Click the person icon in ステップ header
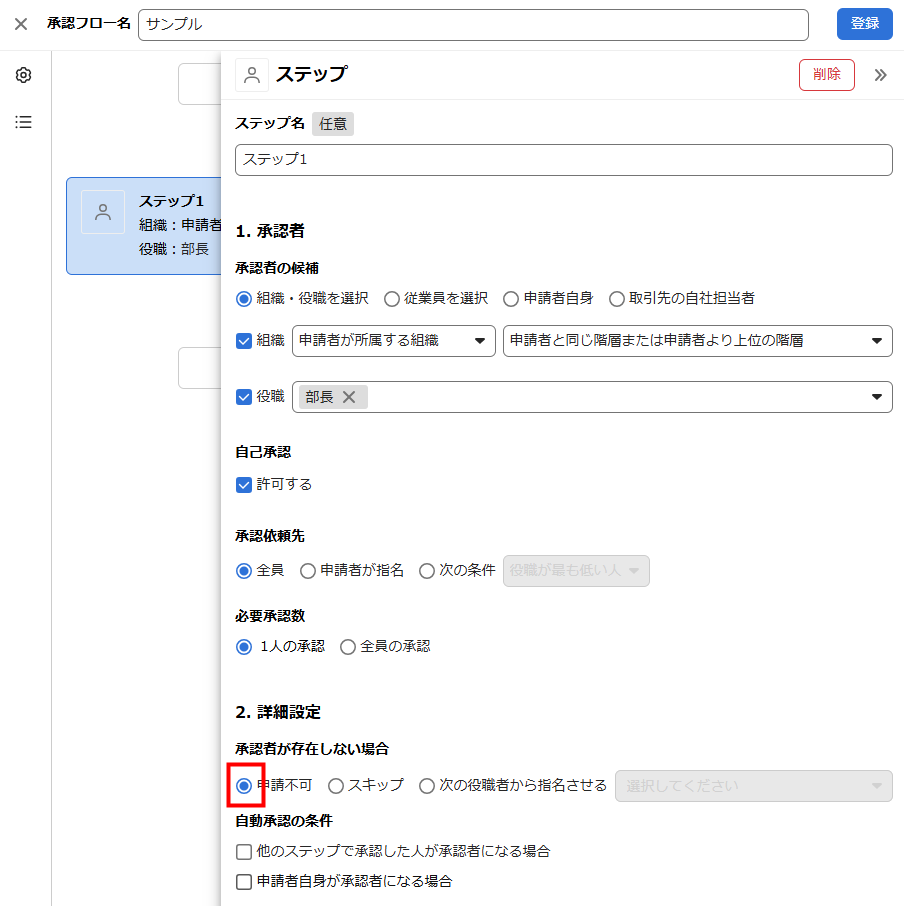This screenshot has width=904, height=906. 252,75
